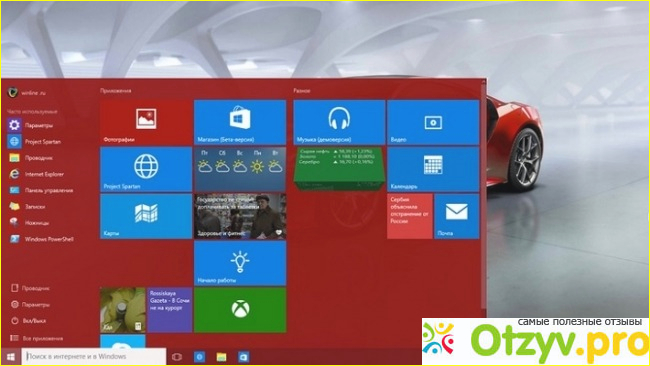The image size is (650, 366).
Task: Launch the green Xbox tile
Action: click(240, 310)
